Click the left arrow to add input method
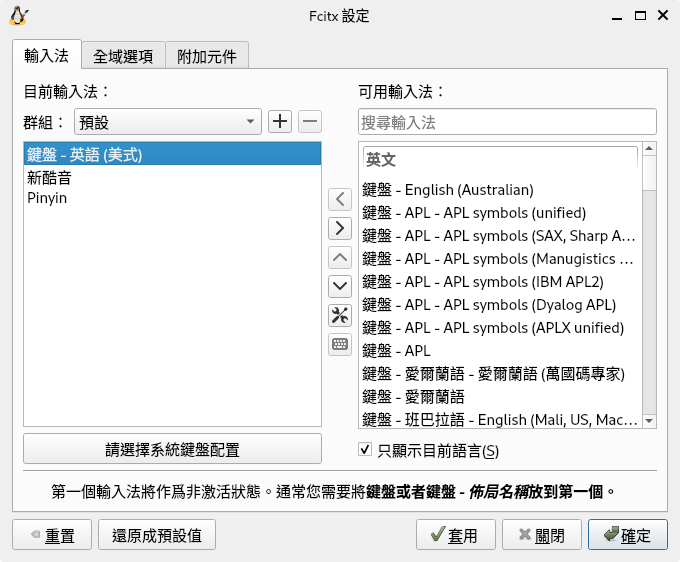680x562 pixels. (340, 199)
